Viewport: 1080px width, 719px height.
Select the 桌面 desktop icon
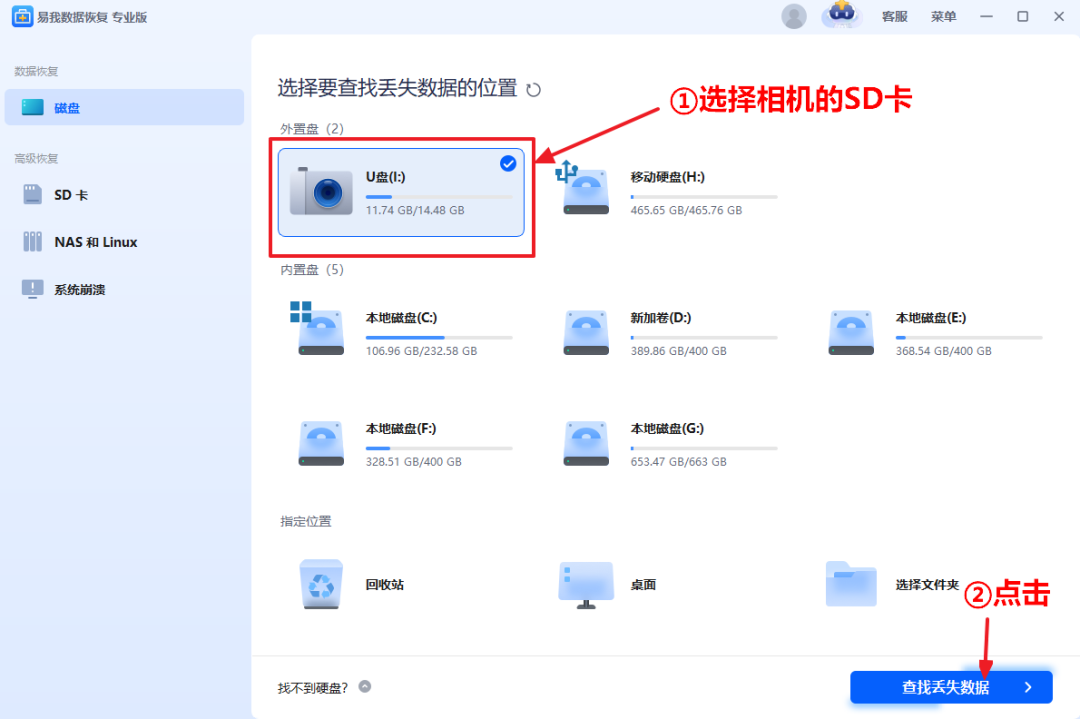(x=585, y=584)
